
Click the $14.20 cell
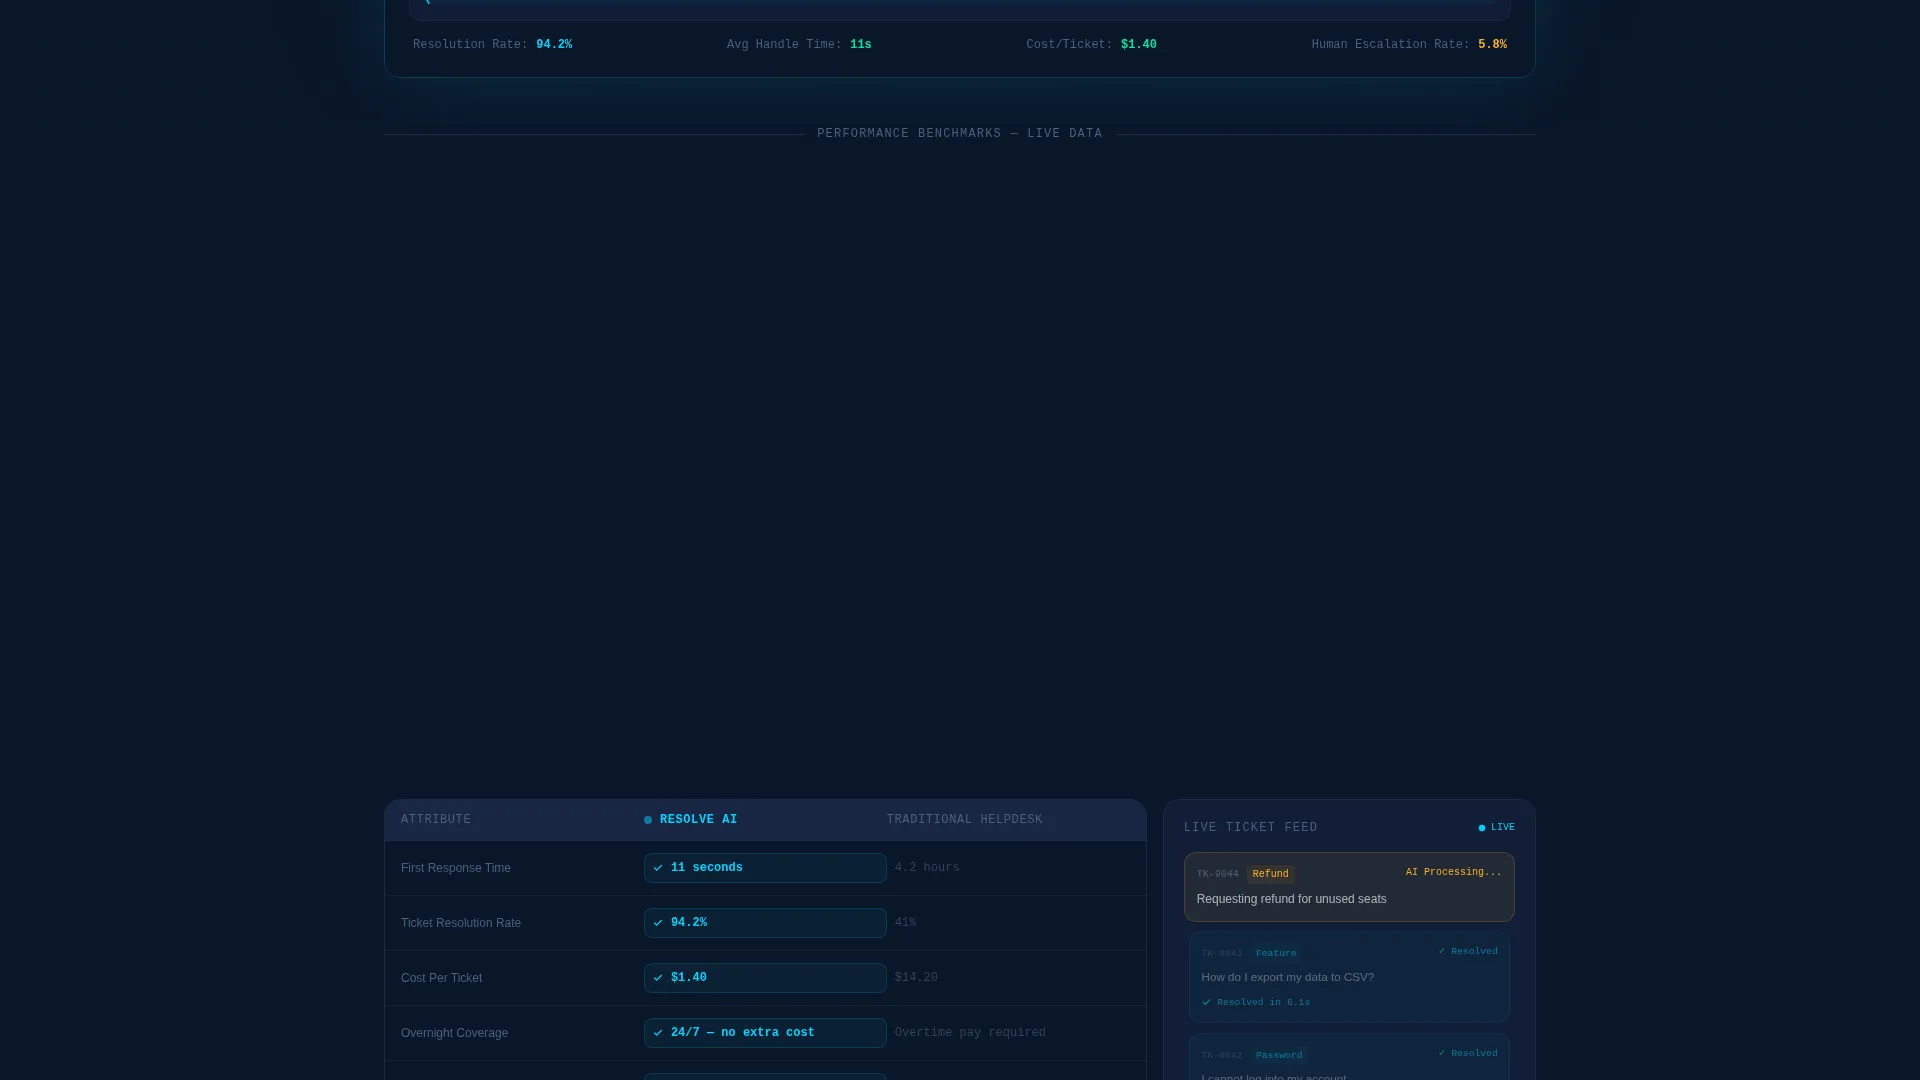pyautogui.click(x=916, y=978)
